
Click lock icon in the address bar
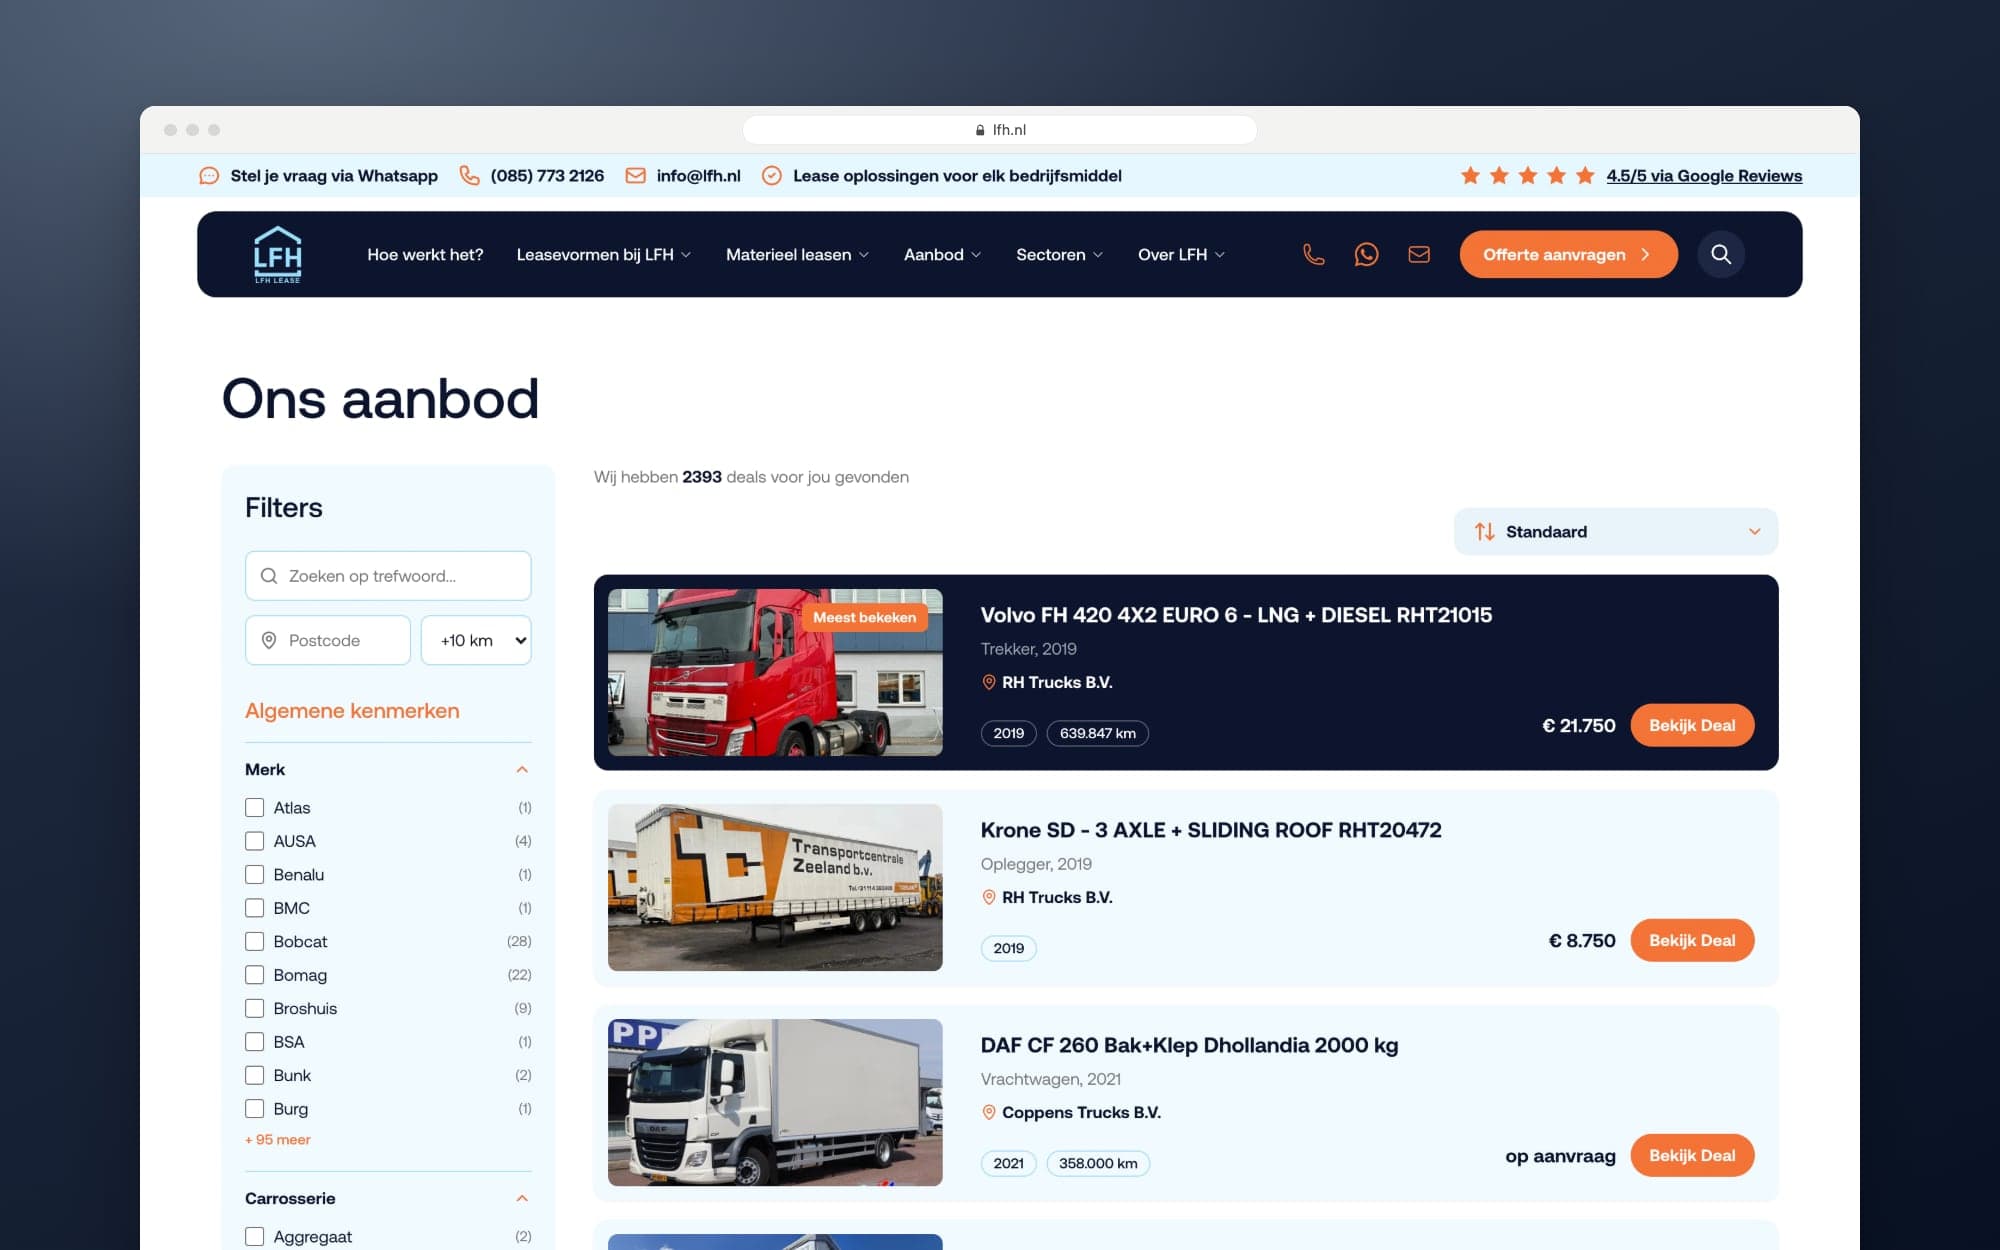(x=980, y=130)
